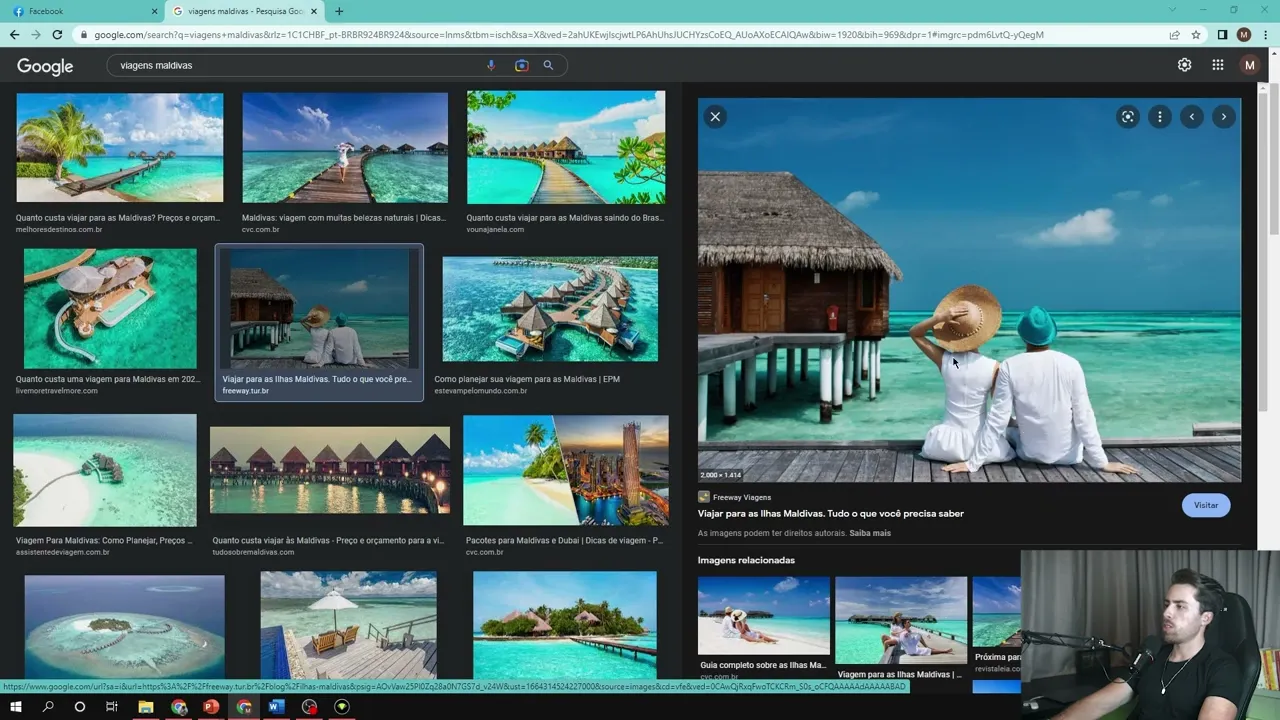The height and width of the screenshot is (720, 1280).
Task: Open Google account avatar on page
Action: pos(1249,65)
